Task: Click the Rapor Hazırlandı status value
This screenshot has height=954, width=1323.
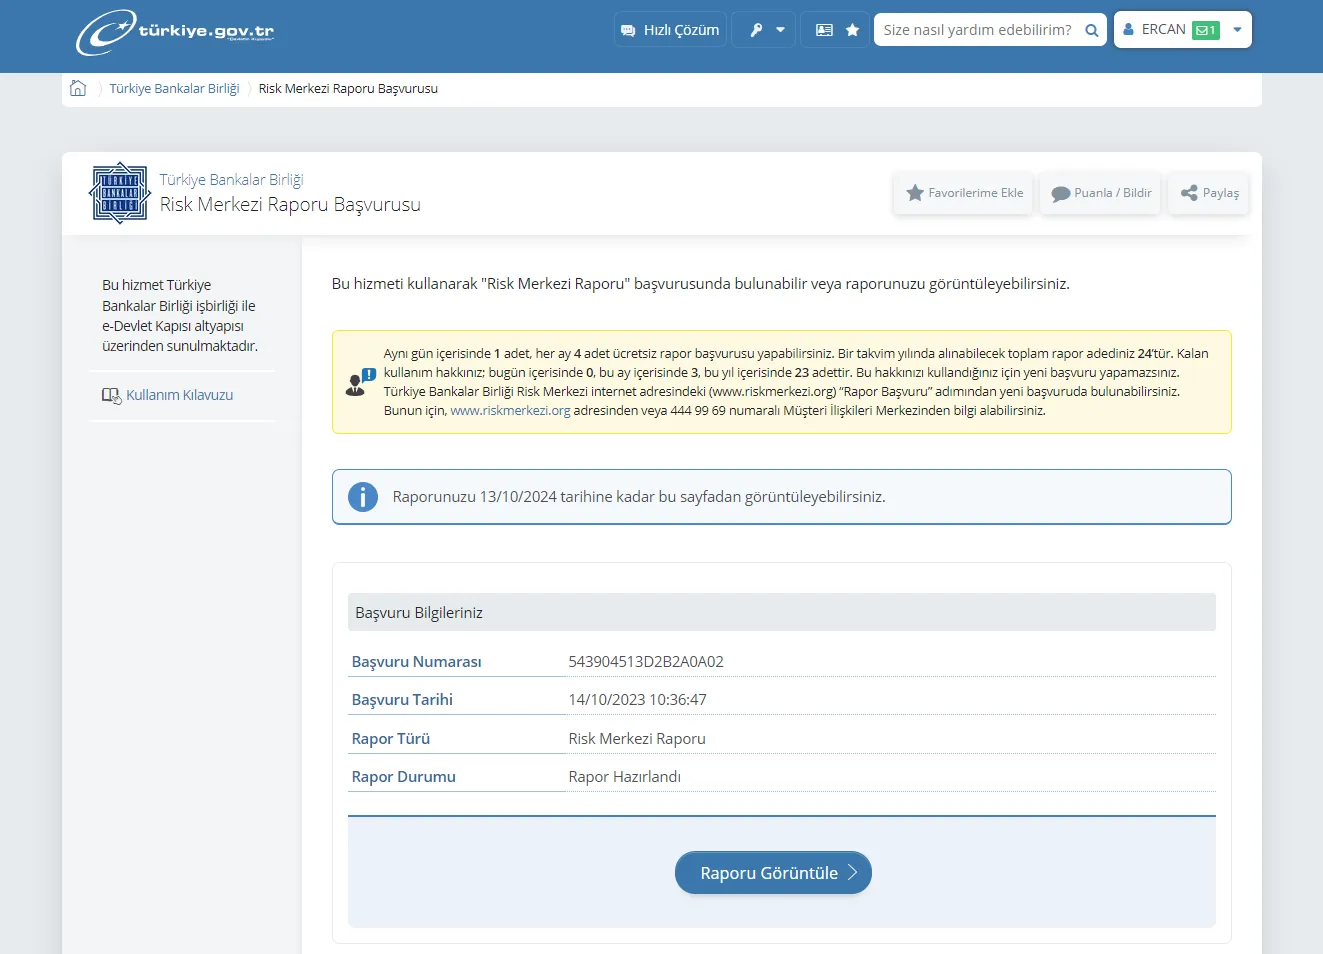Action: click(625, 777)
